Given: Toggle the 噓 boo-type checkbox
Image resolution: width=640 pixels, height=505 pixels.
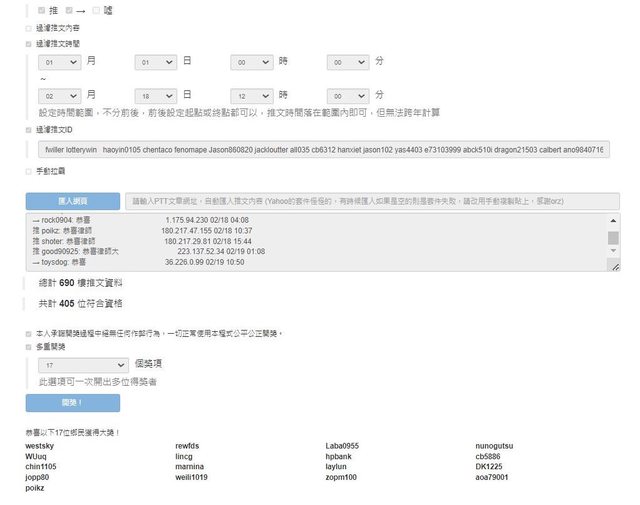Looking at the screenshot, I should (x=96, y=10).
